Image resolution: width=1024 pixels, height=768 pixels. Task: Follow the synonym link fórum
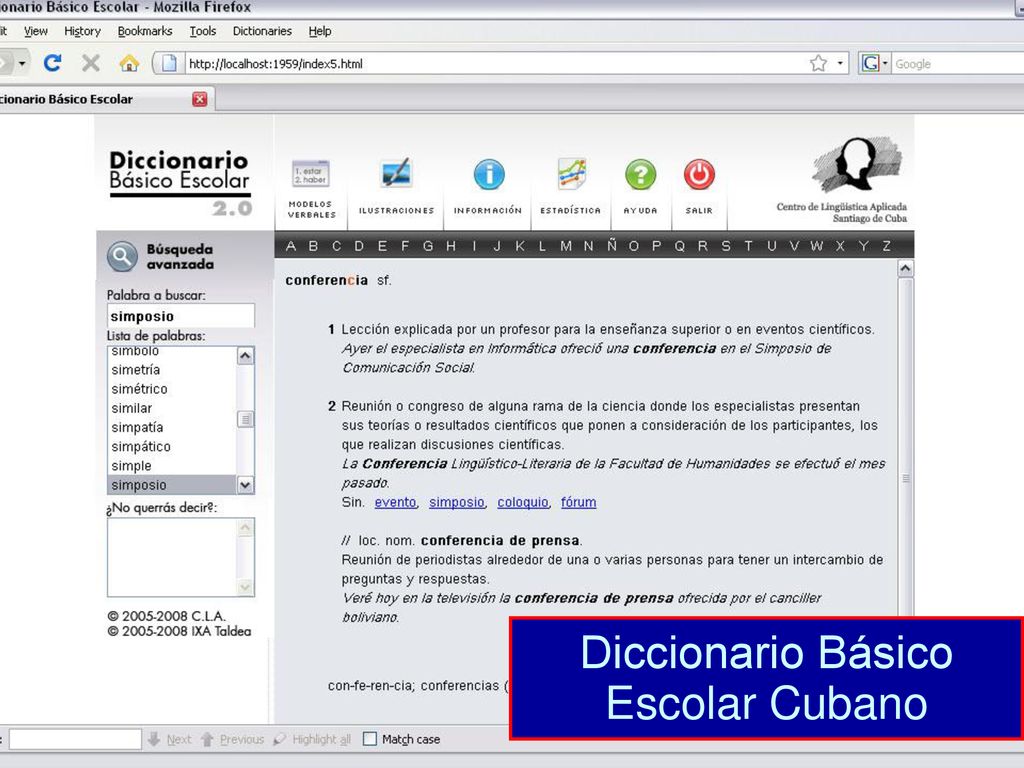click(579, 502)
